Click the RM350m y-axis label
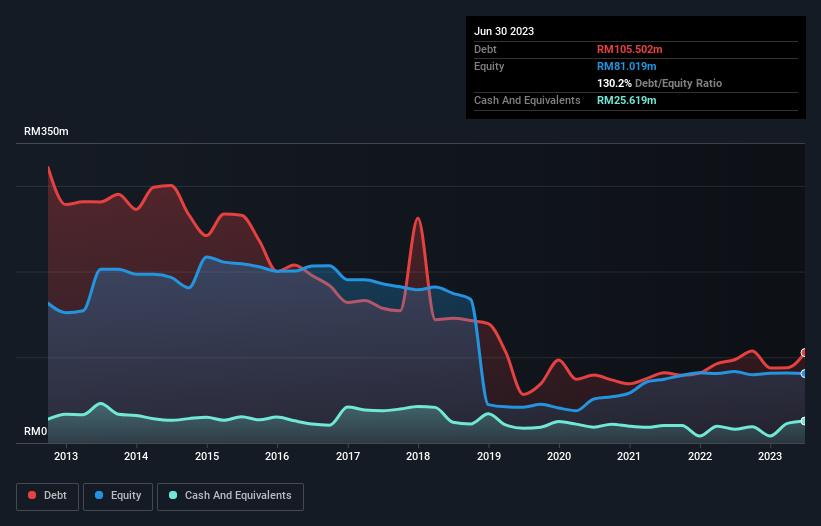Image resolution: width=821 pixels, height=526 pixels. (46, 131)
